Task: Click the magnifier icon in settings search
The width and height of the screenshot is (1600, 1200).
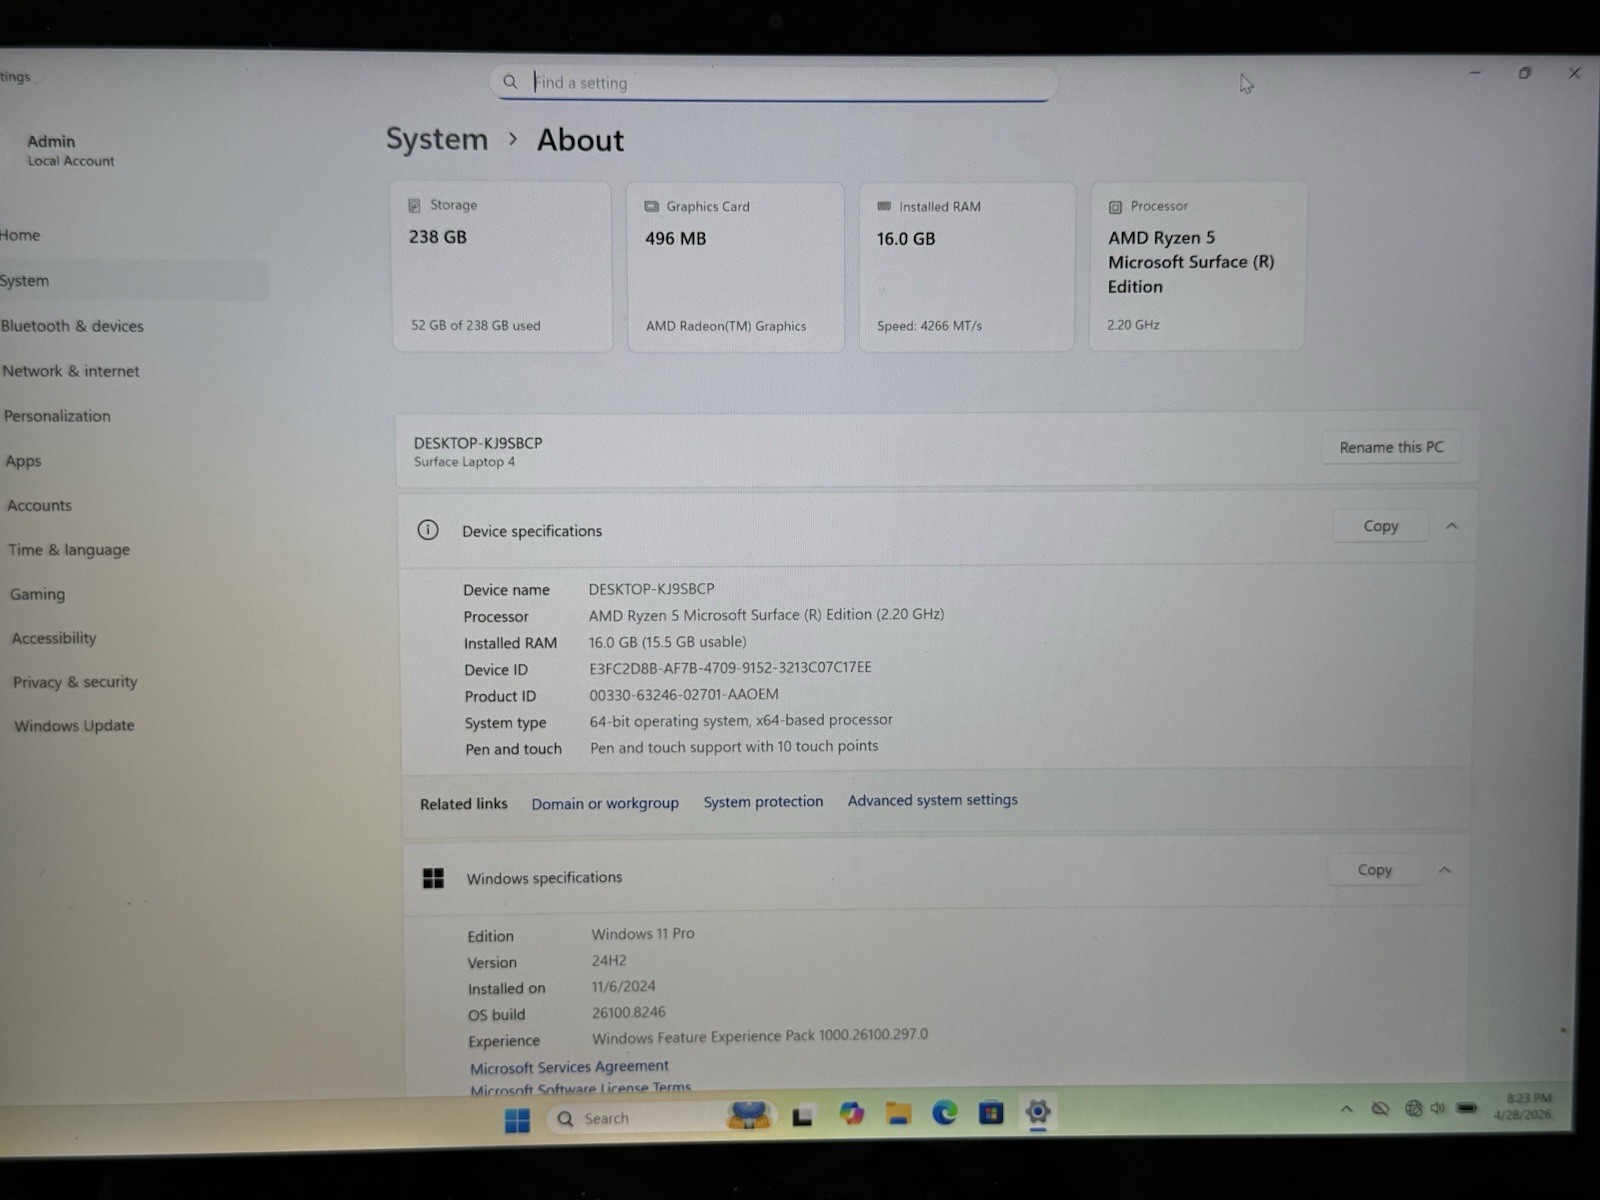Action: pos(510,81)
